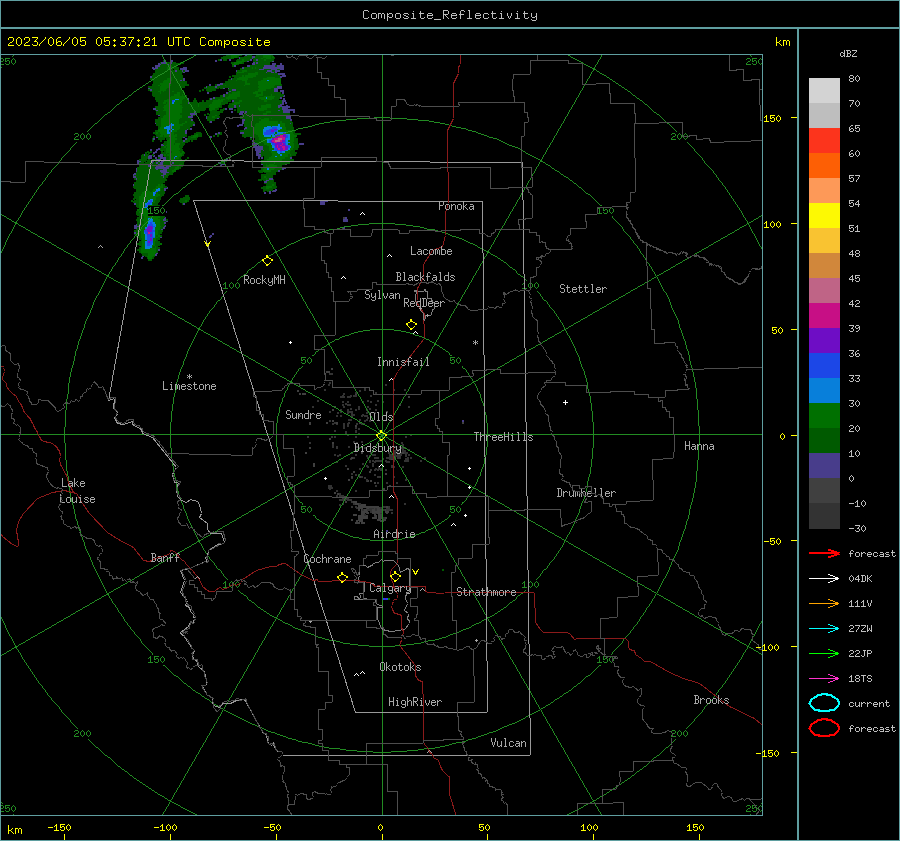Image resolution: width=900 pixels, height=841 pixels.
Task: Select the cyan current ellipse legend icon
Action: click(824, 703)
